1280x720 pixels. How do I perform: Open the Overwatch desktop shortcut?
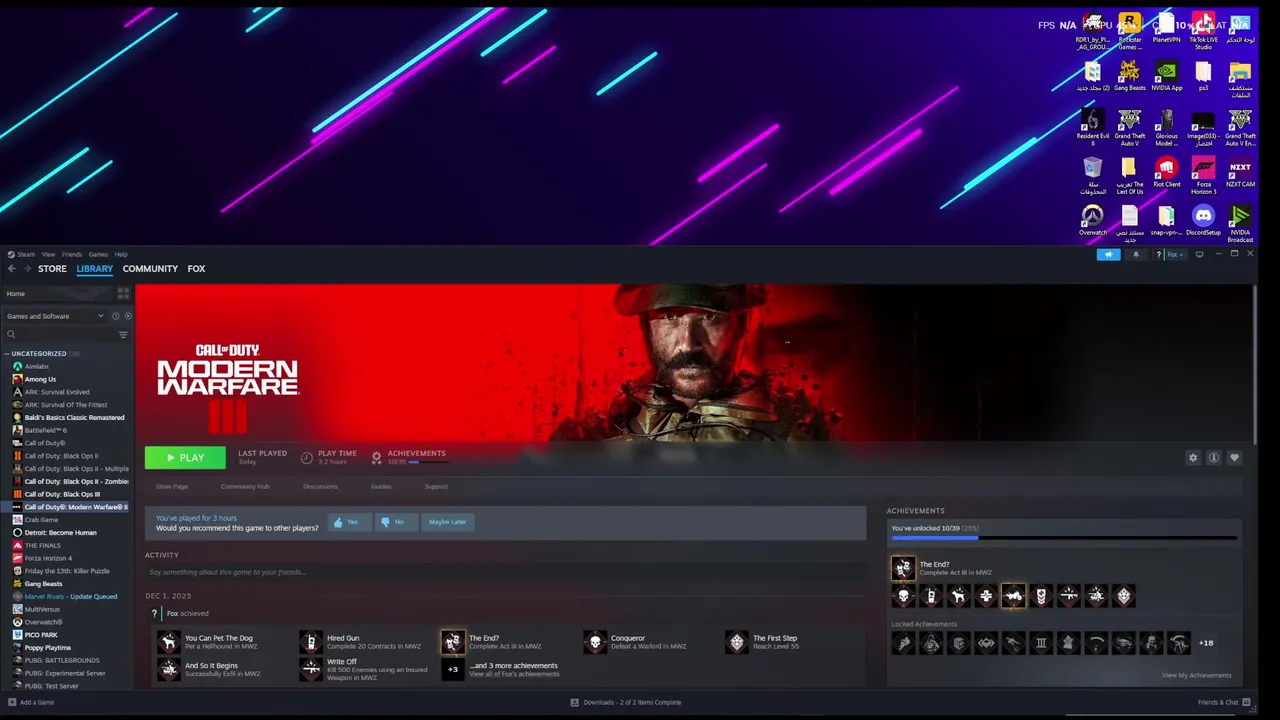(x=1092, y=221)
